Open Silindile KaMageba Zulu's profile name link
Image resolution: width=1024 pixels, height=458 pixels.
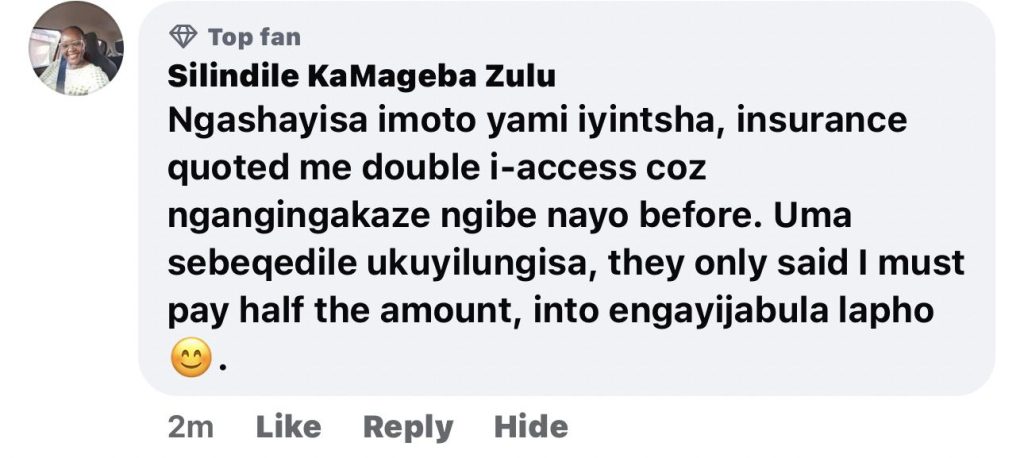(362, 77)
